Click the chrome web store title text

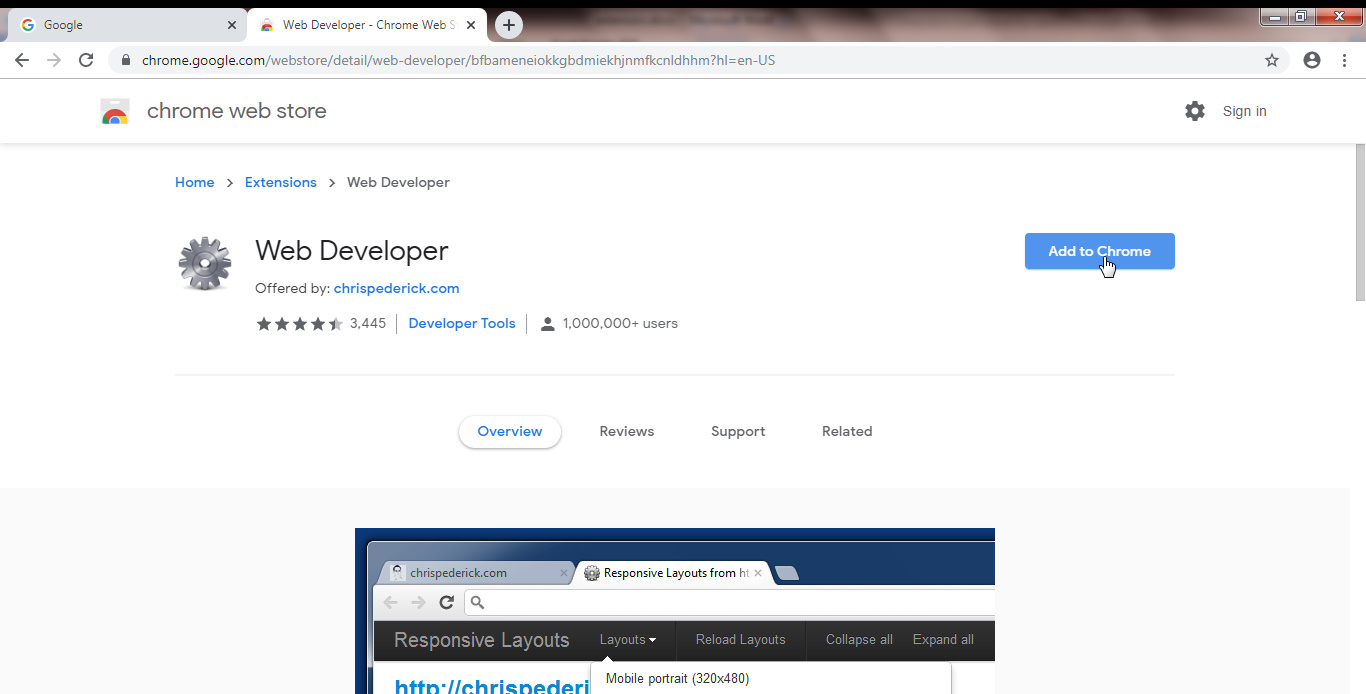coord(237,111)
